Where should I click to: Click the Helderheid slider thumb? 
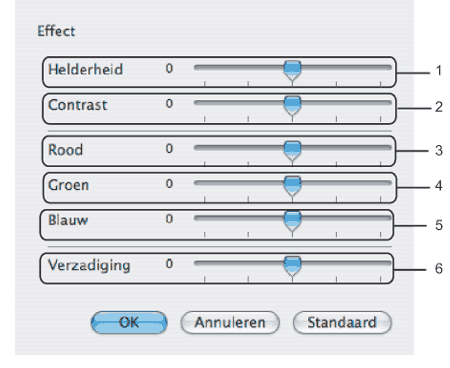(x=292, y=71)
